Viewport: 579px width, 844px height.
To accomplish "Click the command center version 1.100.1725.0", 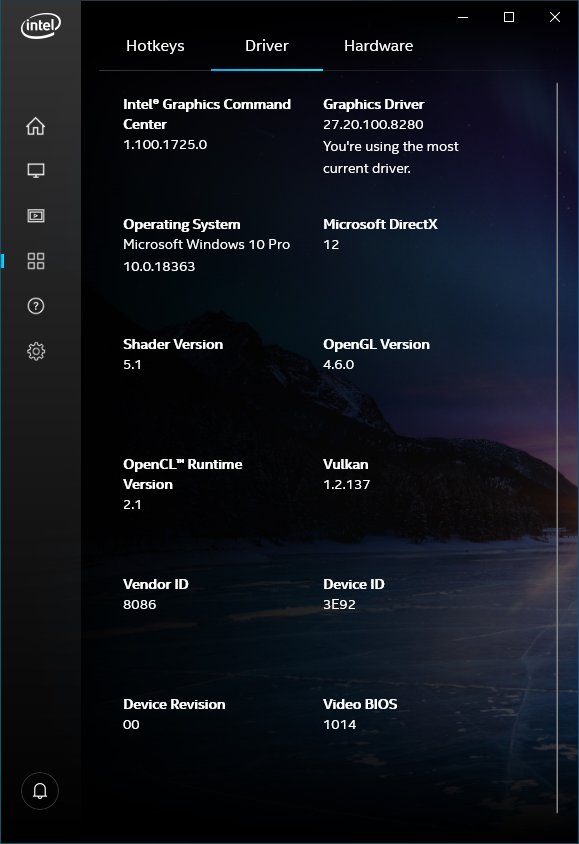I will 165,144.
